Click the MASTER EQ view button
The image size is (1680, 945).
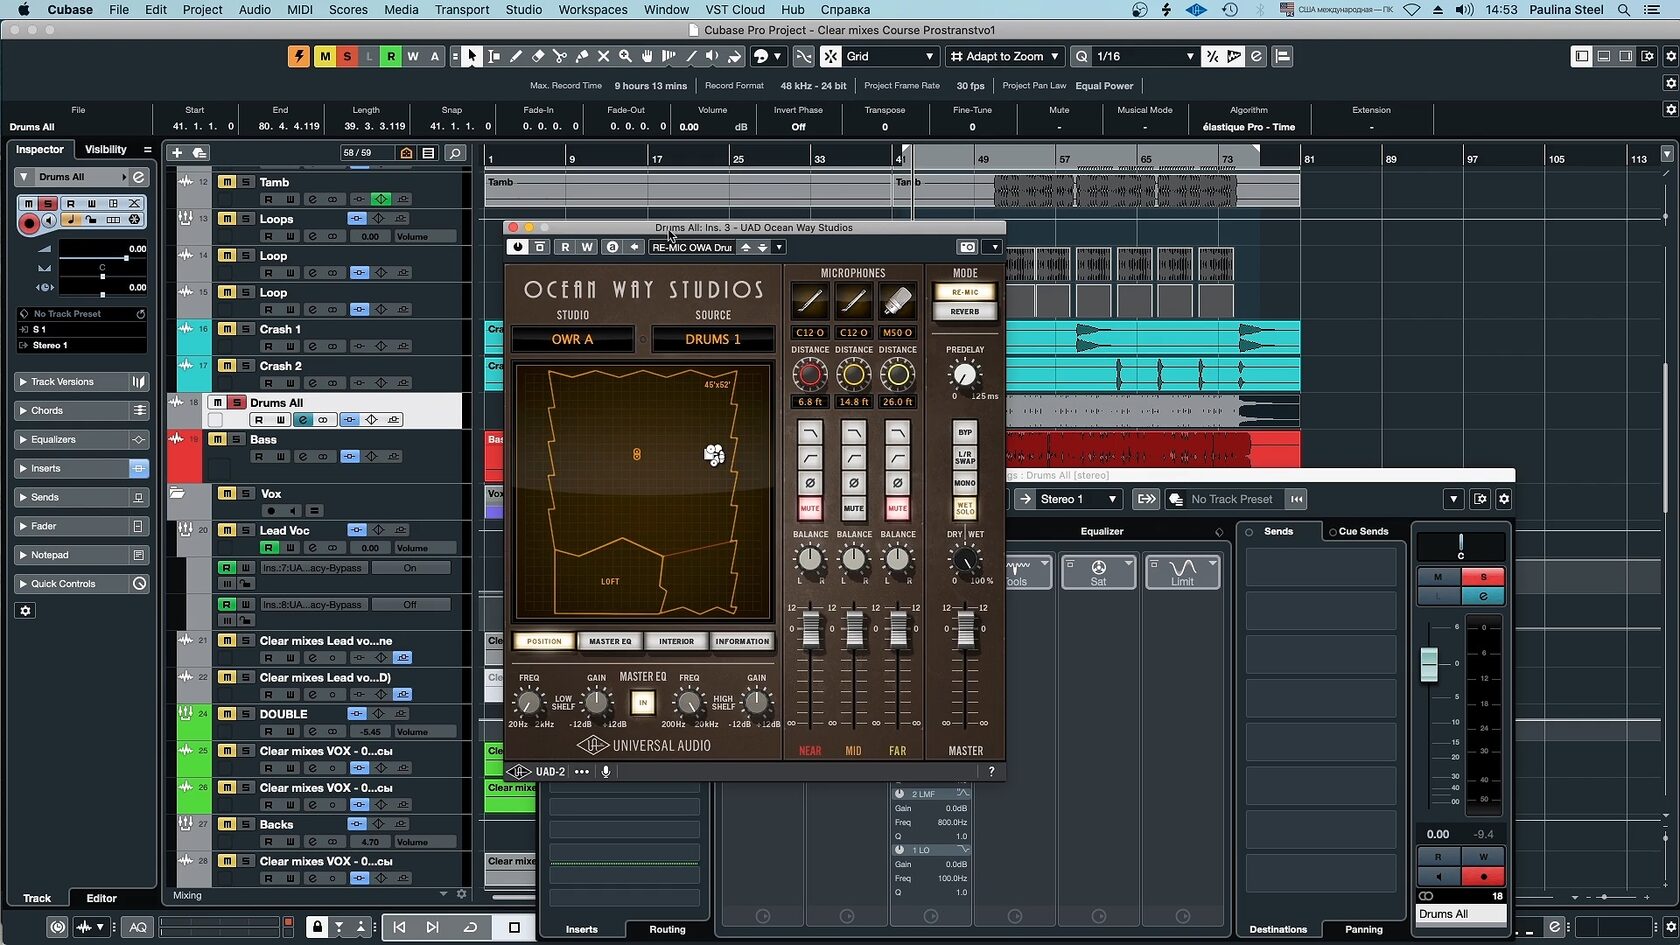610,641
